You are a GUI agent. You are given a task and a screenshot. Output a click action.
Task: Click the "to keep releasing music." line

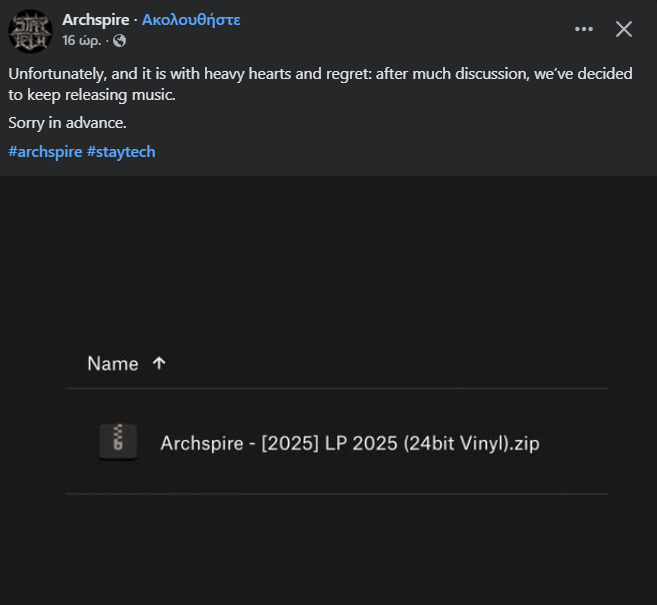click(x=92, y=96)
